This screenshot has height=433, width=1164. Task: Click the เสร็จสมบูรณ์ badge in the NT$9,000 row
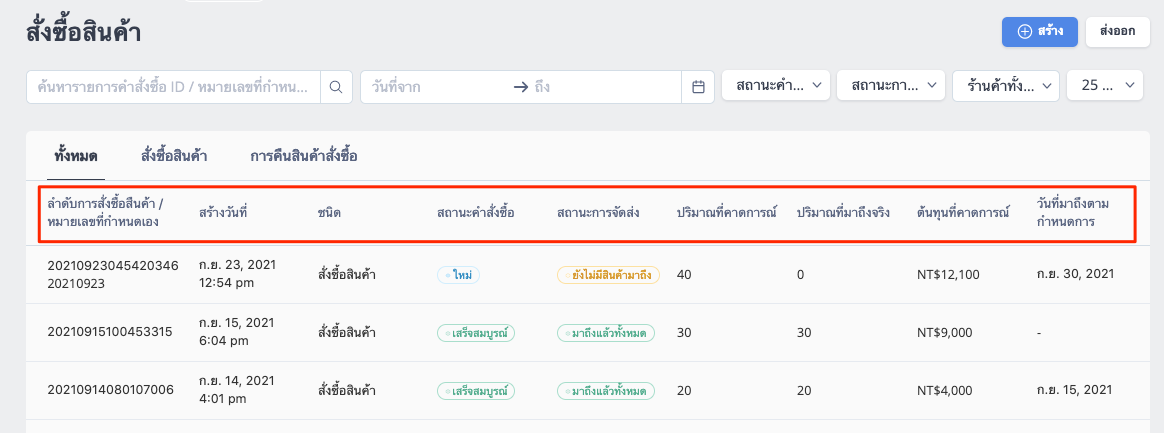[x=476, y=333]
